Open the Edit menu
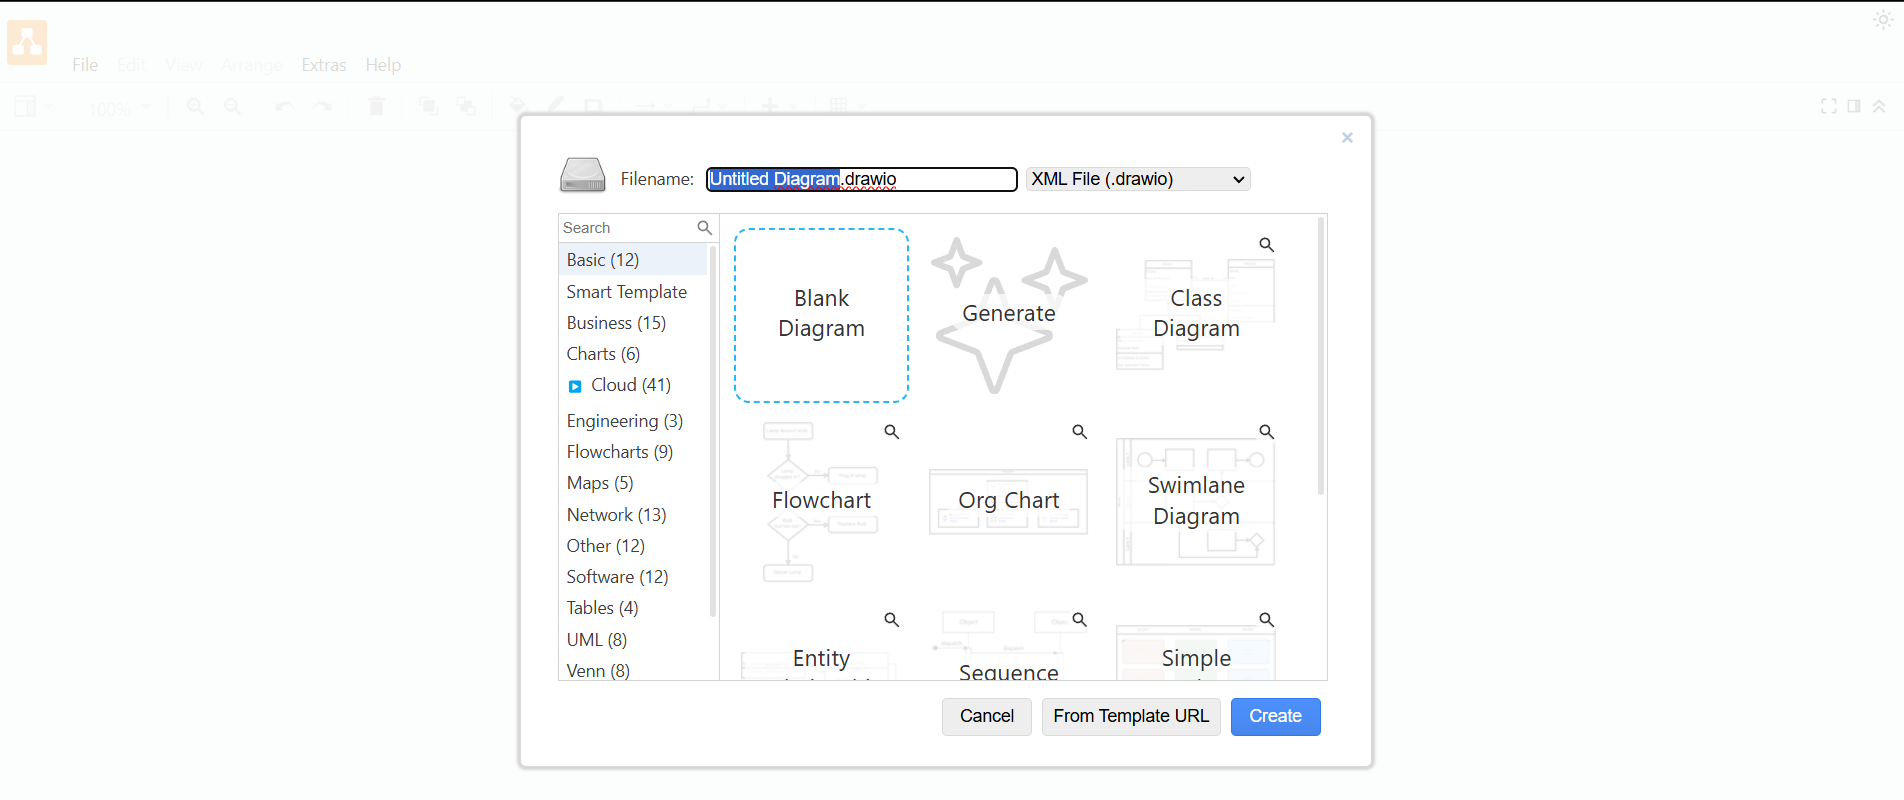 coord(131,65)
